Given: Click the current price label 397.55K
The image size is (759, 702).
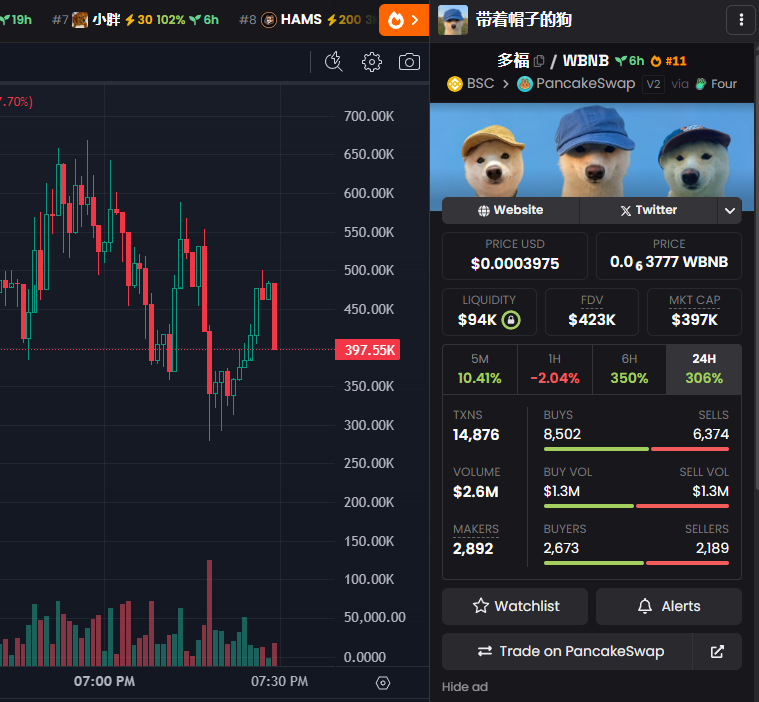Looking at the screenshot, I should pos(367,350).
